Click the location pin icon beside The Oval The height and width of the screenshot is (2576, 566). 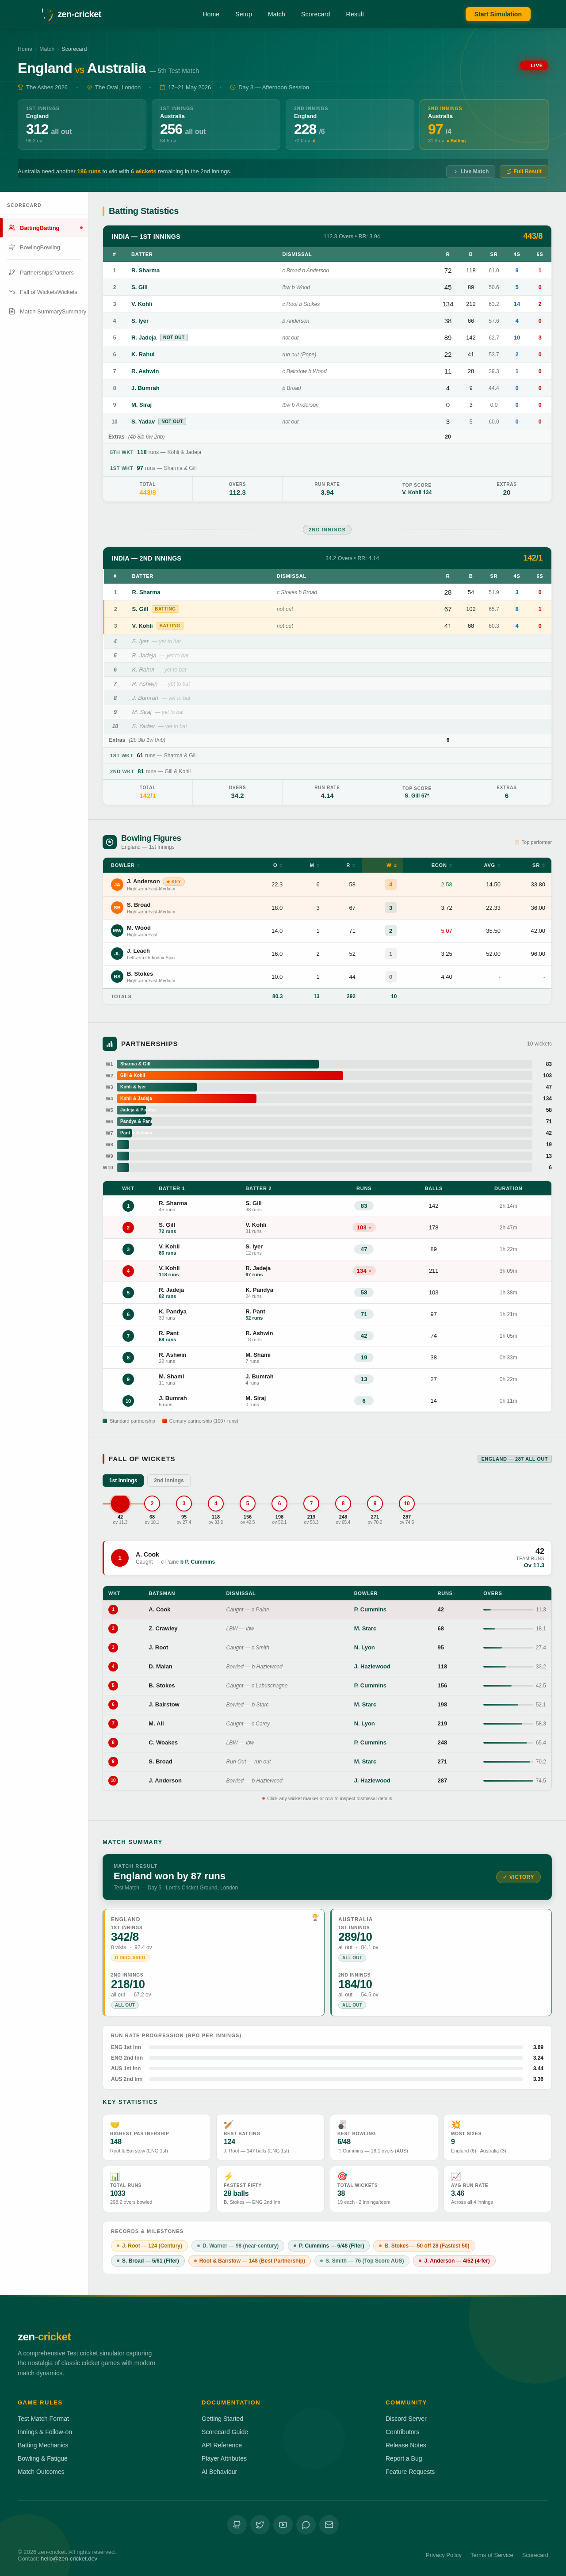click(x=89, y=87)
